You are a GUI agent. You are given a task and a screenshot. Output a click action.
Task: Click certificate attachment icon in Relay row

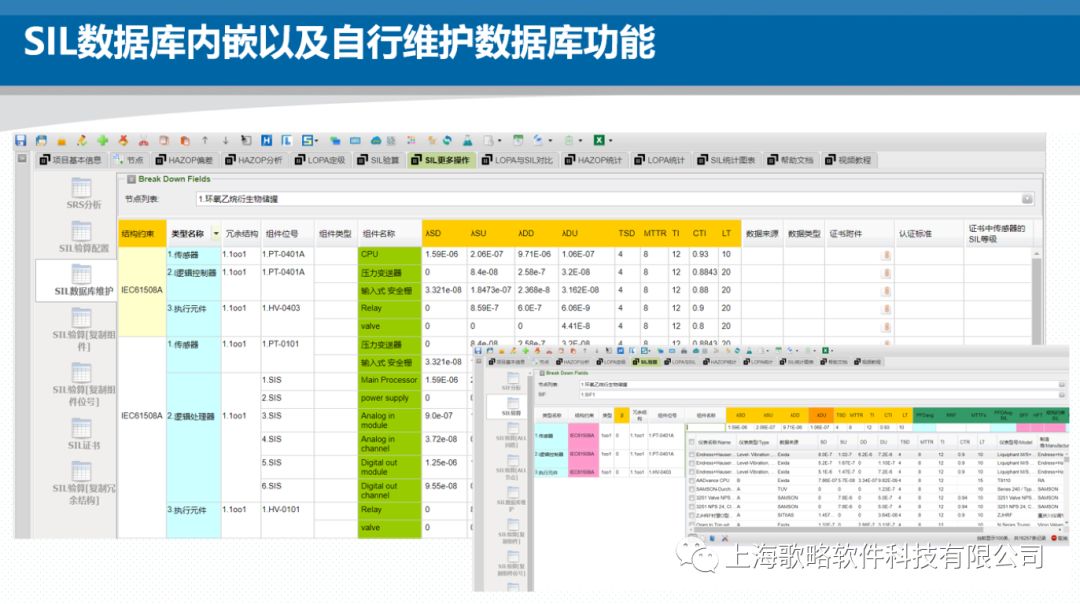click(886, 309)
